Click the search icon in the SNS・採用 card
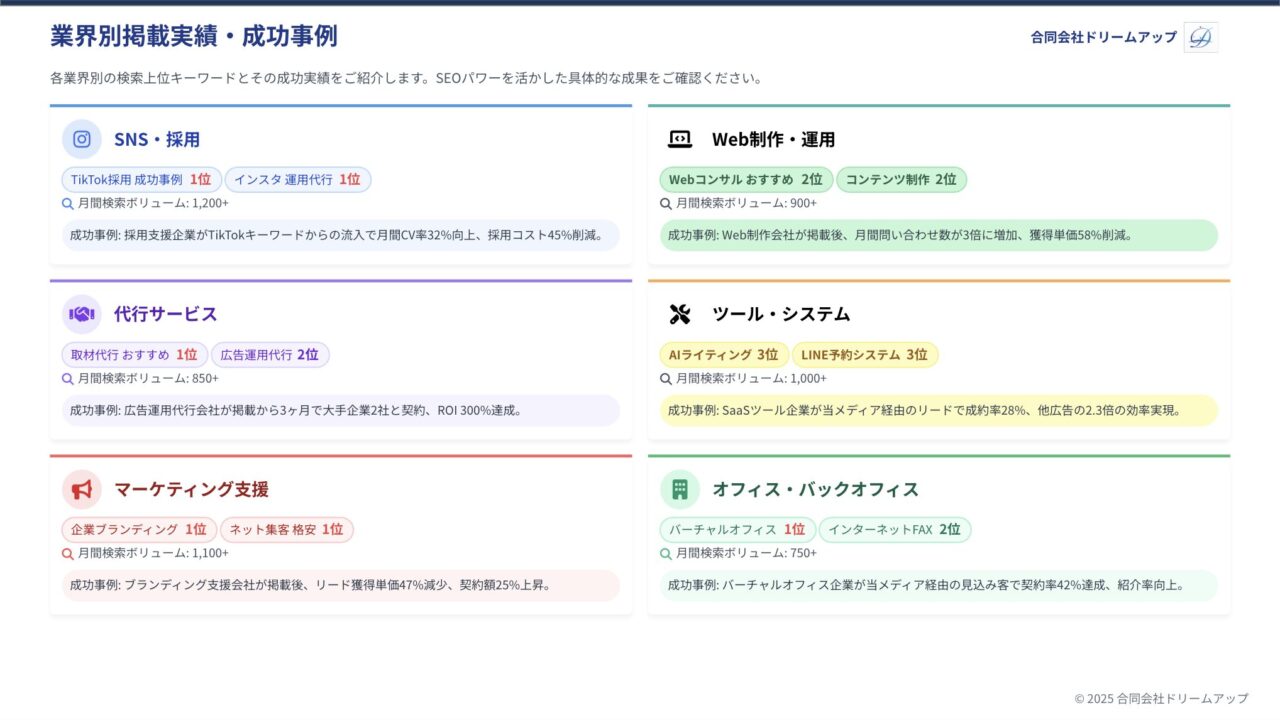The height and width of the screenshot is (720, 1280). click(x=68, y=203)
